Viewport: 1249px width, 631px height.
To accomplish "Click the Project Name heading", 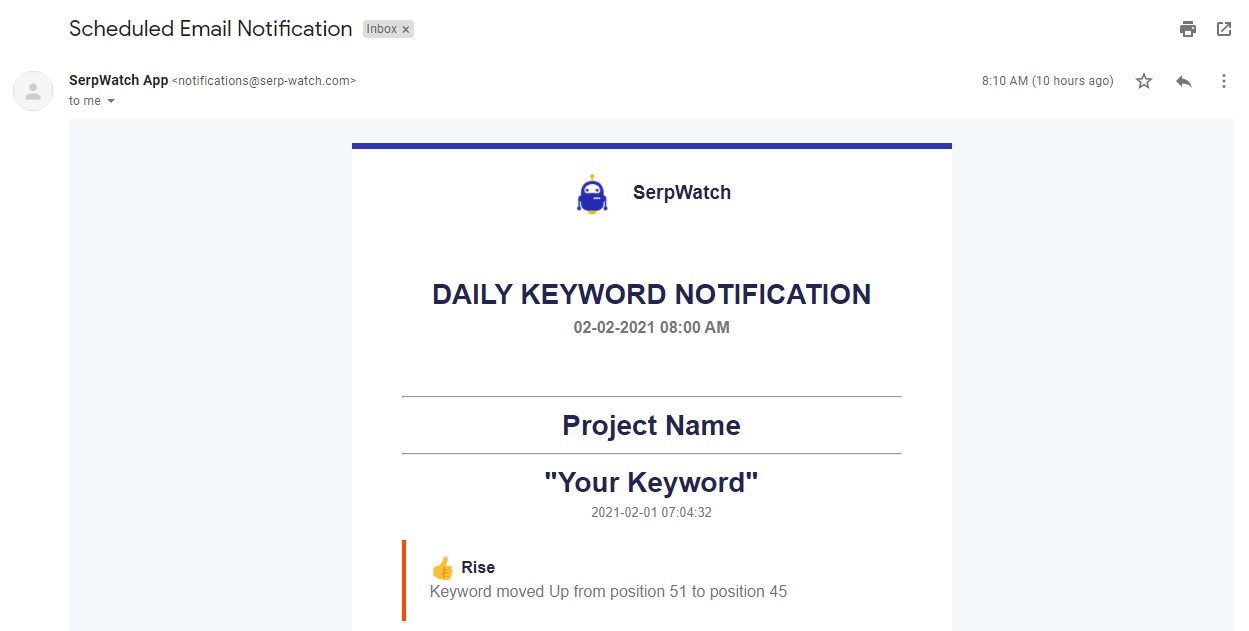I will click(651, 425).
